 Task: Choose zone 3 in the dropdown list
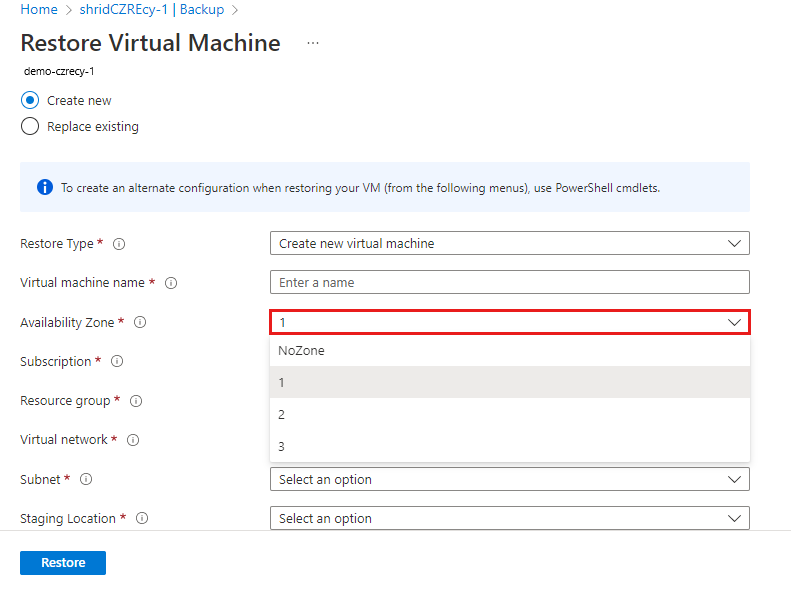click(510, 446)
